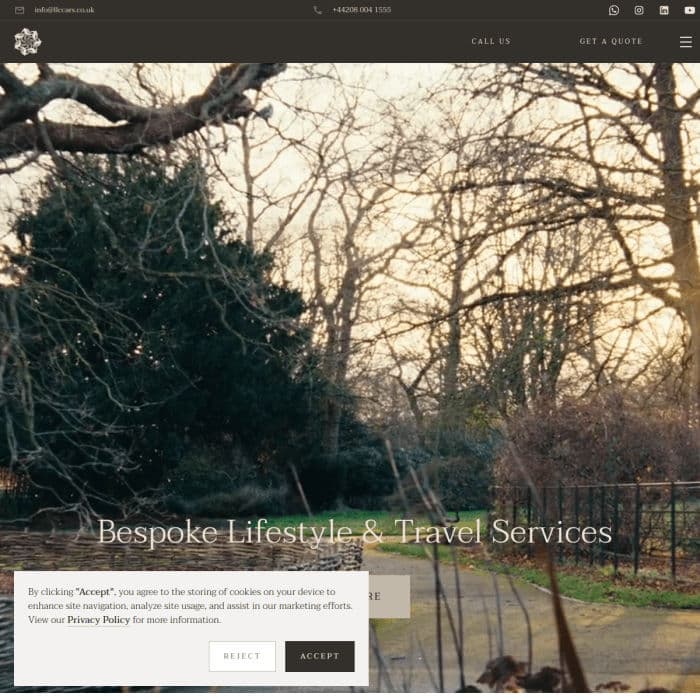Accept cookies with the ACCEPT button
The image size is (700, 700).
(320, 656)
